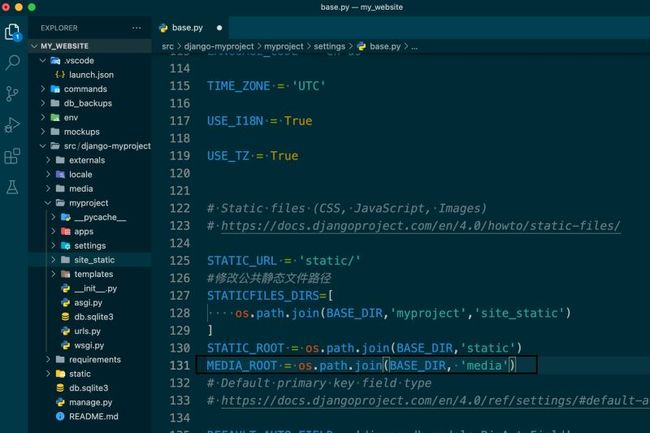650x433 pixels.
Task: Open the Search view in the activity bar
Action: (x=12, y=63)
